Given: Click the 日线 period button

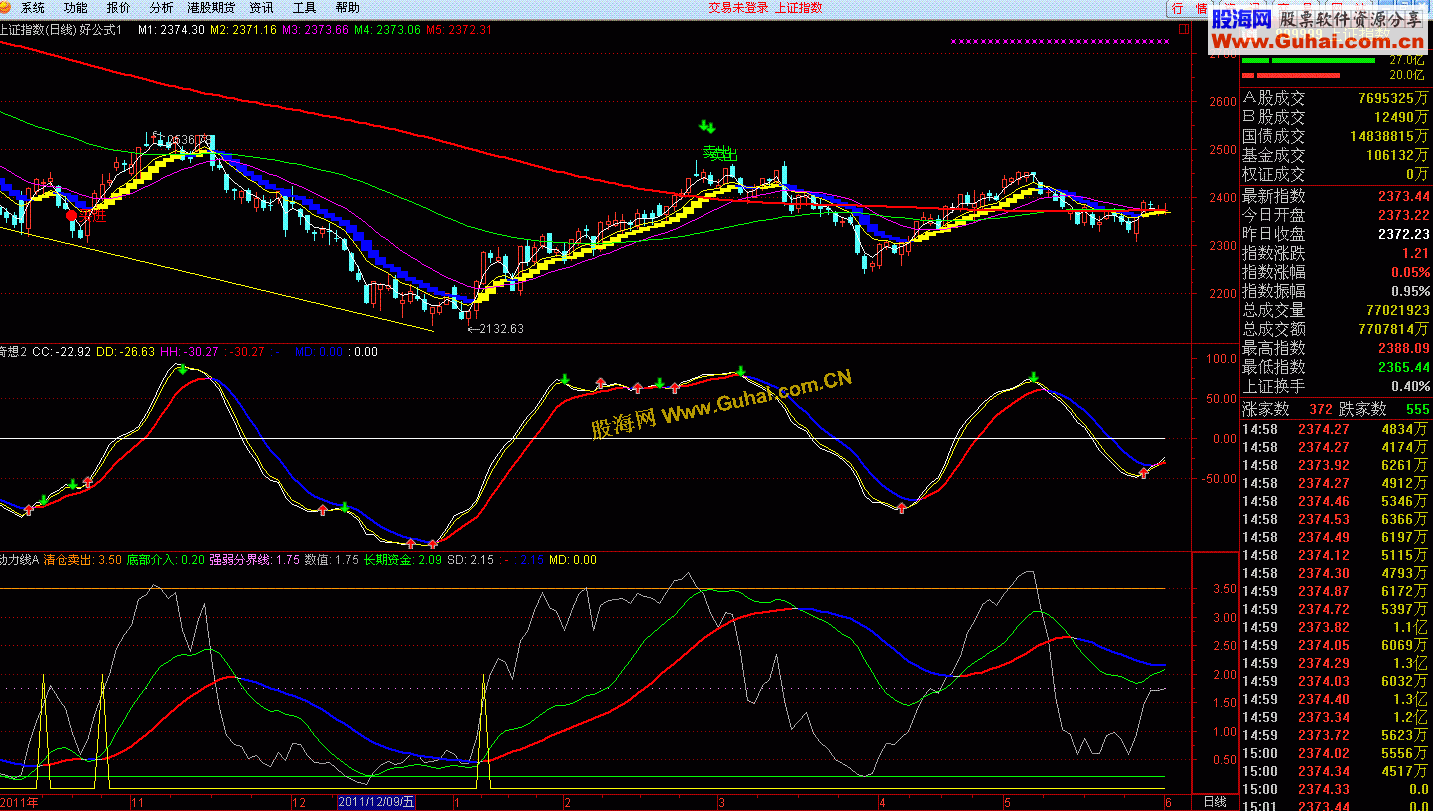Looking at the screenshot, I should click(1214, 802).
